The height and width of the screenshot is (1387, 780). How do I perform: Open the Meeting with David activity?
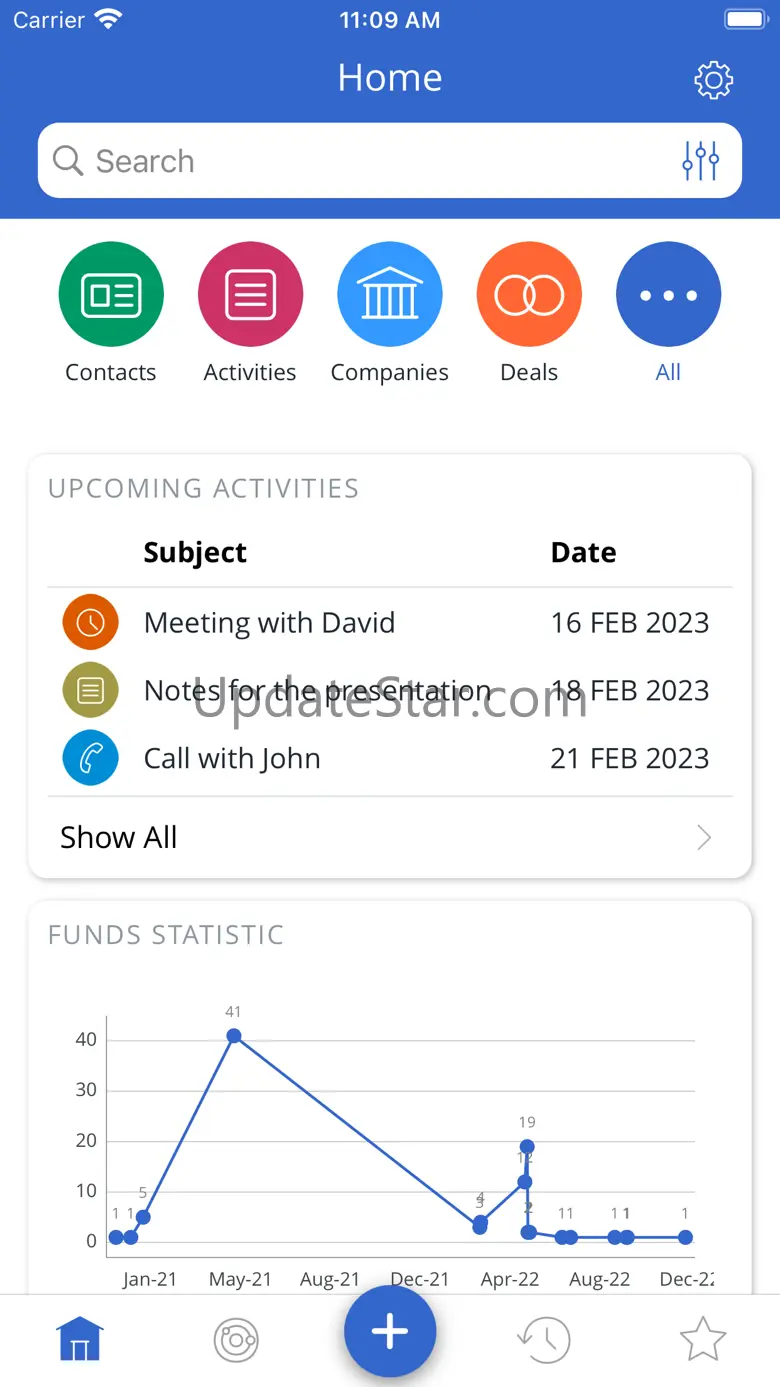tap(269, 622)
